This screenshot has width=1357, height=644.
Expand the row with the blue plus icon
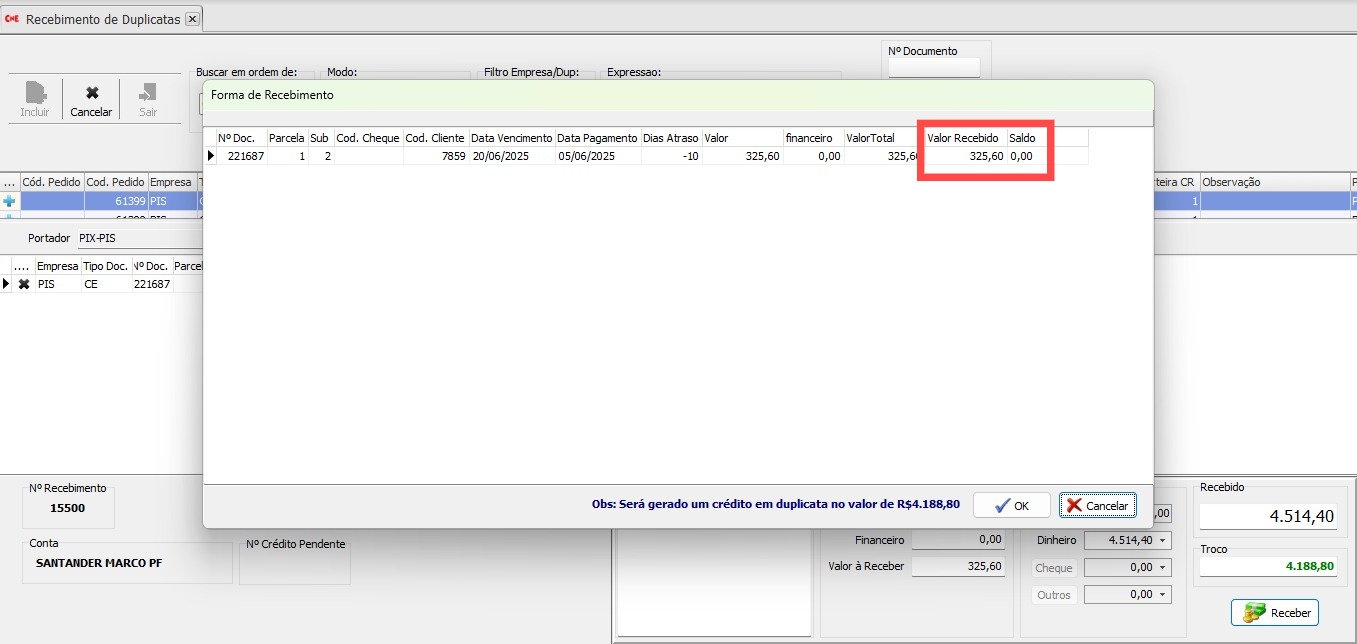[10, 201]
